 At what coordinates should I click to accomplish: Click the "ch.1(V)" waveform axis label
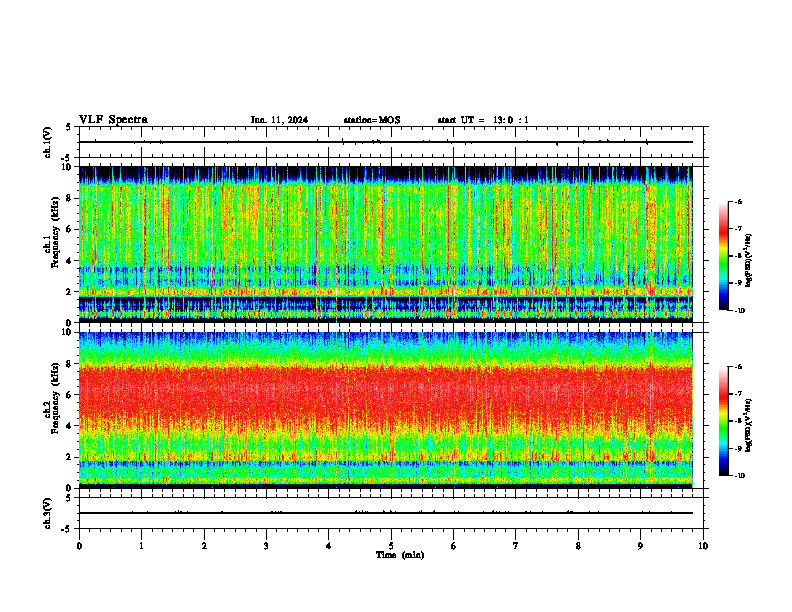[47, 142]
